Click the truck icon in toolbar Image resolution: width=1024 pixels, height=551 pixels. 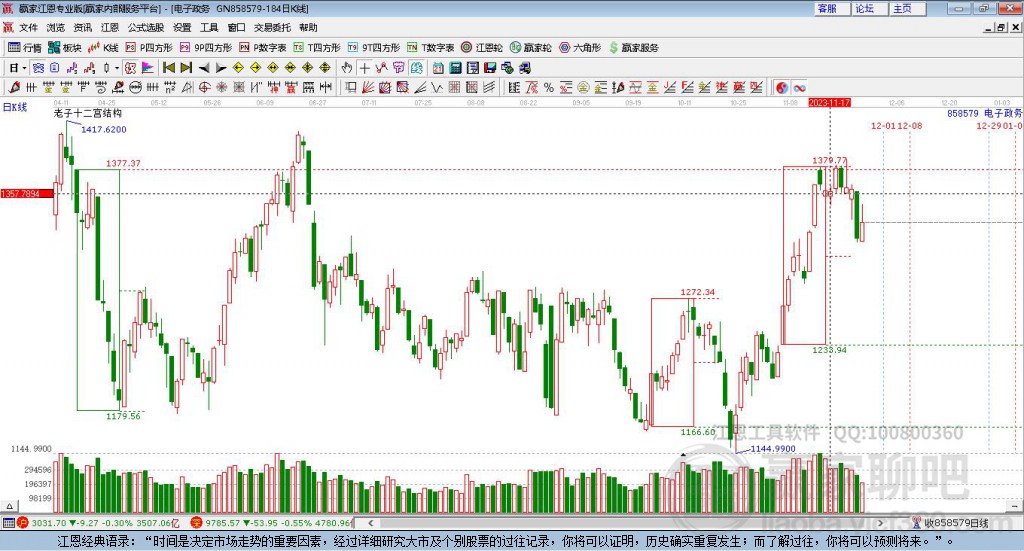click(x=524, y=67)
